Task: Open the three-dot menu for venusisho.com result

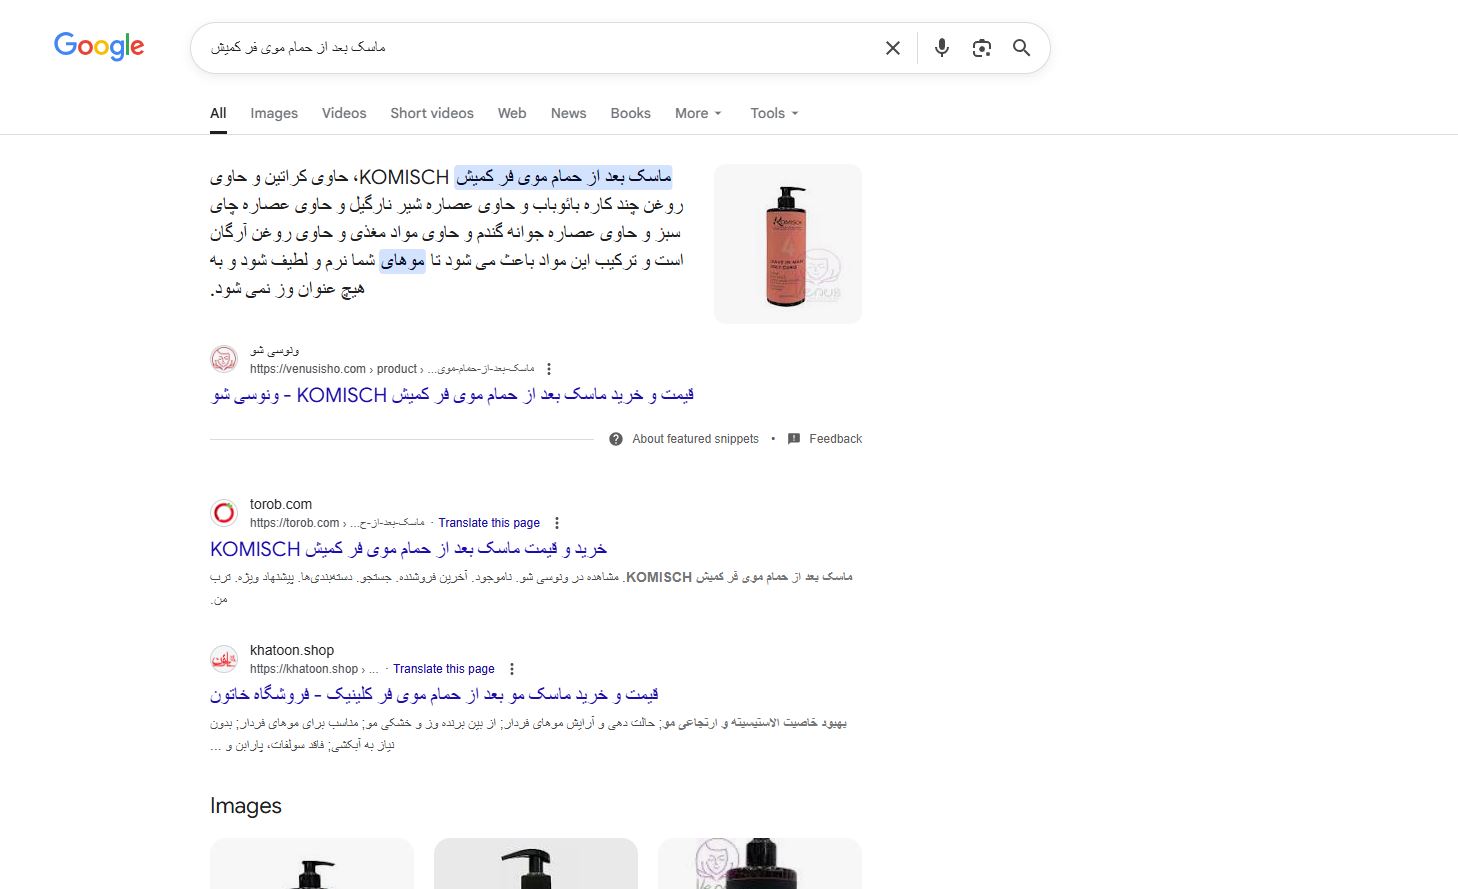Action: pyautogui.click(x=549, y=369)
